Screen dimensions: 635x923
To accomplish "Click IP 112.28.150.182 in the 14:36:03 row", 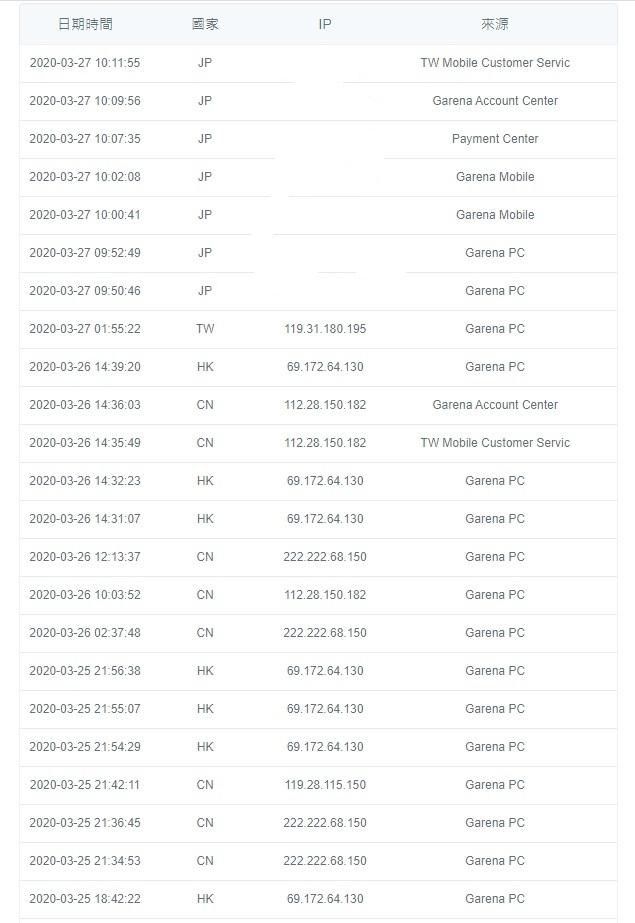I will (325, 405).
